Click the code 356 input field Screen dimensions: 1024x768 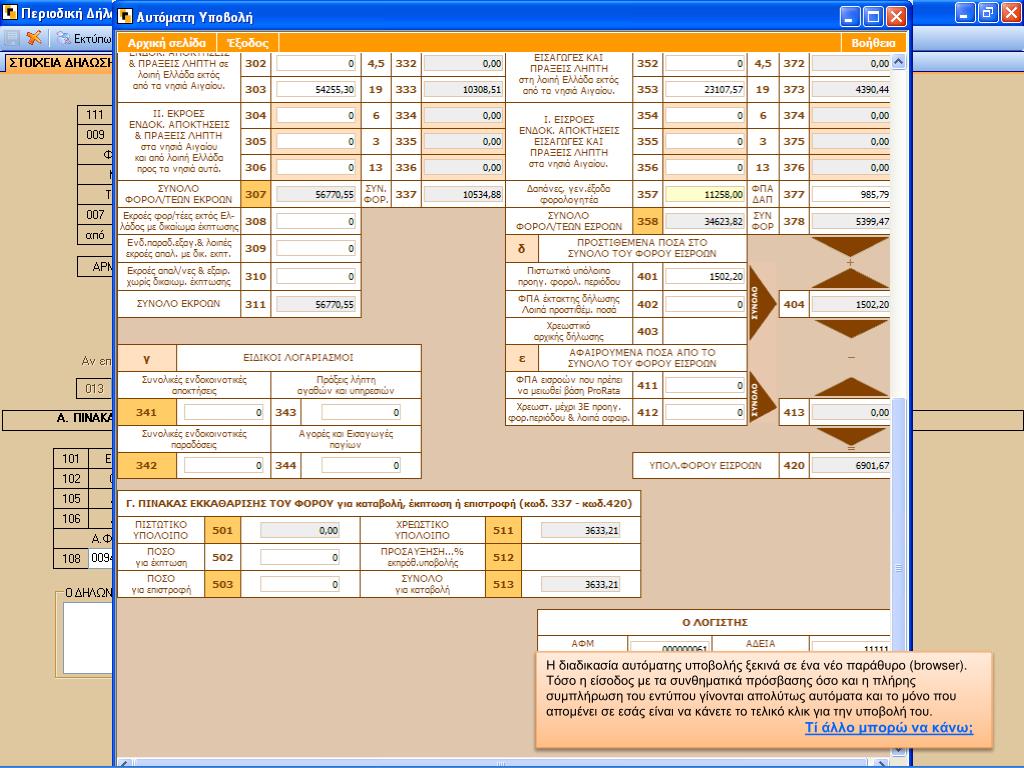pos(705,168)
